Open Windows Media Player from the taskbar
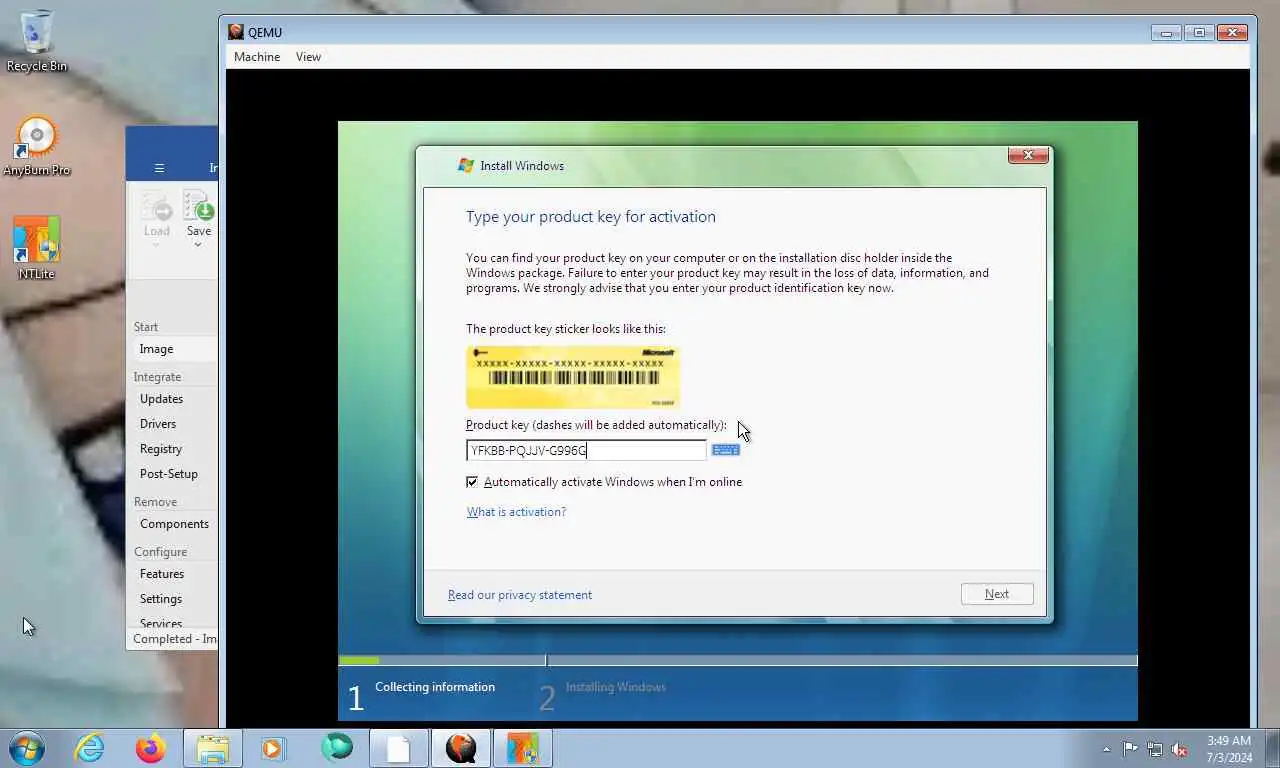Viewport: 1280px width, 768px height. pos(273,748)
